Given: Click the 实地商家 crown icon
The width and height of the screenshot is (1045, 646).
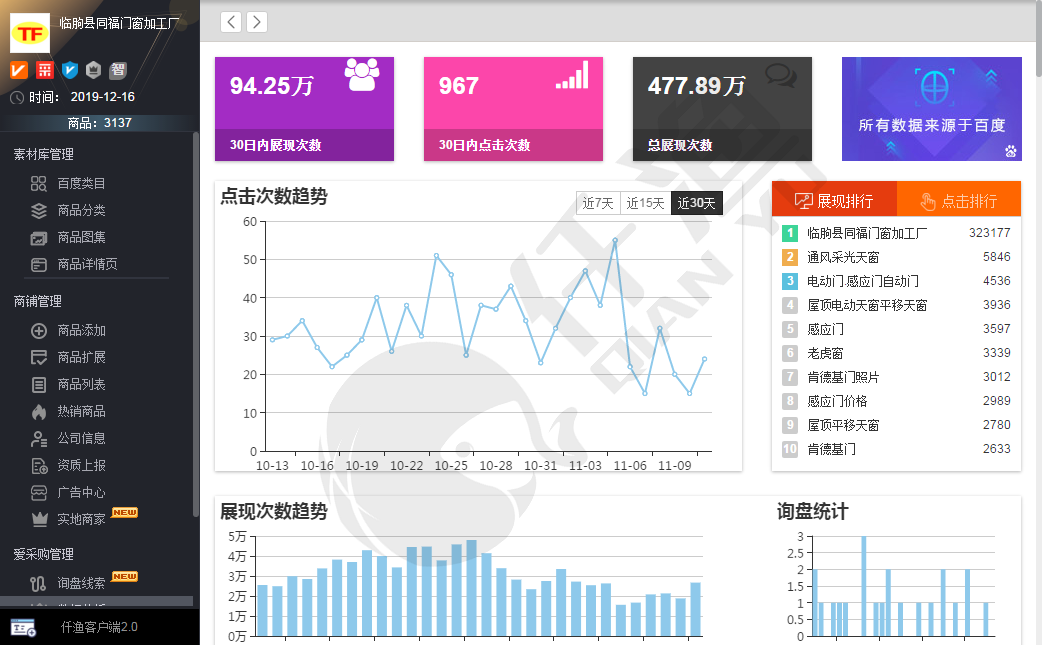Looking at the screenshot, I should point(39,520).
